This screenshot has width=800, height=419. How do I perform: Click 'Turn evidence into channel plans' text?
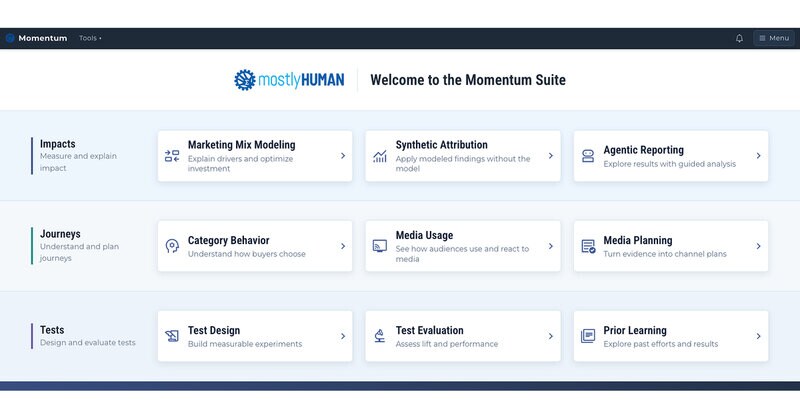click(x=665, y=254)
